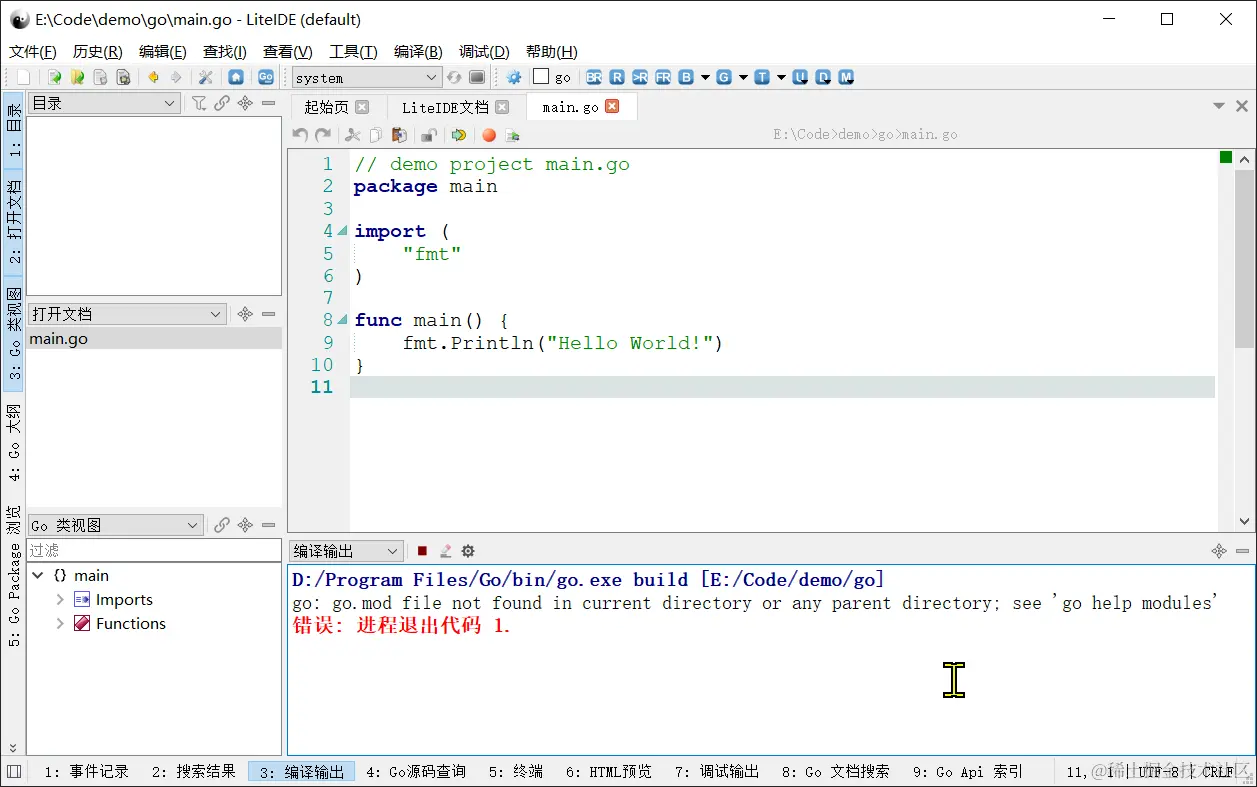
Task: Click the lock icon in editor toolbar
Action: coord(429,135)
